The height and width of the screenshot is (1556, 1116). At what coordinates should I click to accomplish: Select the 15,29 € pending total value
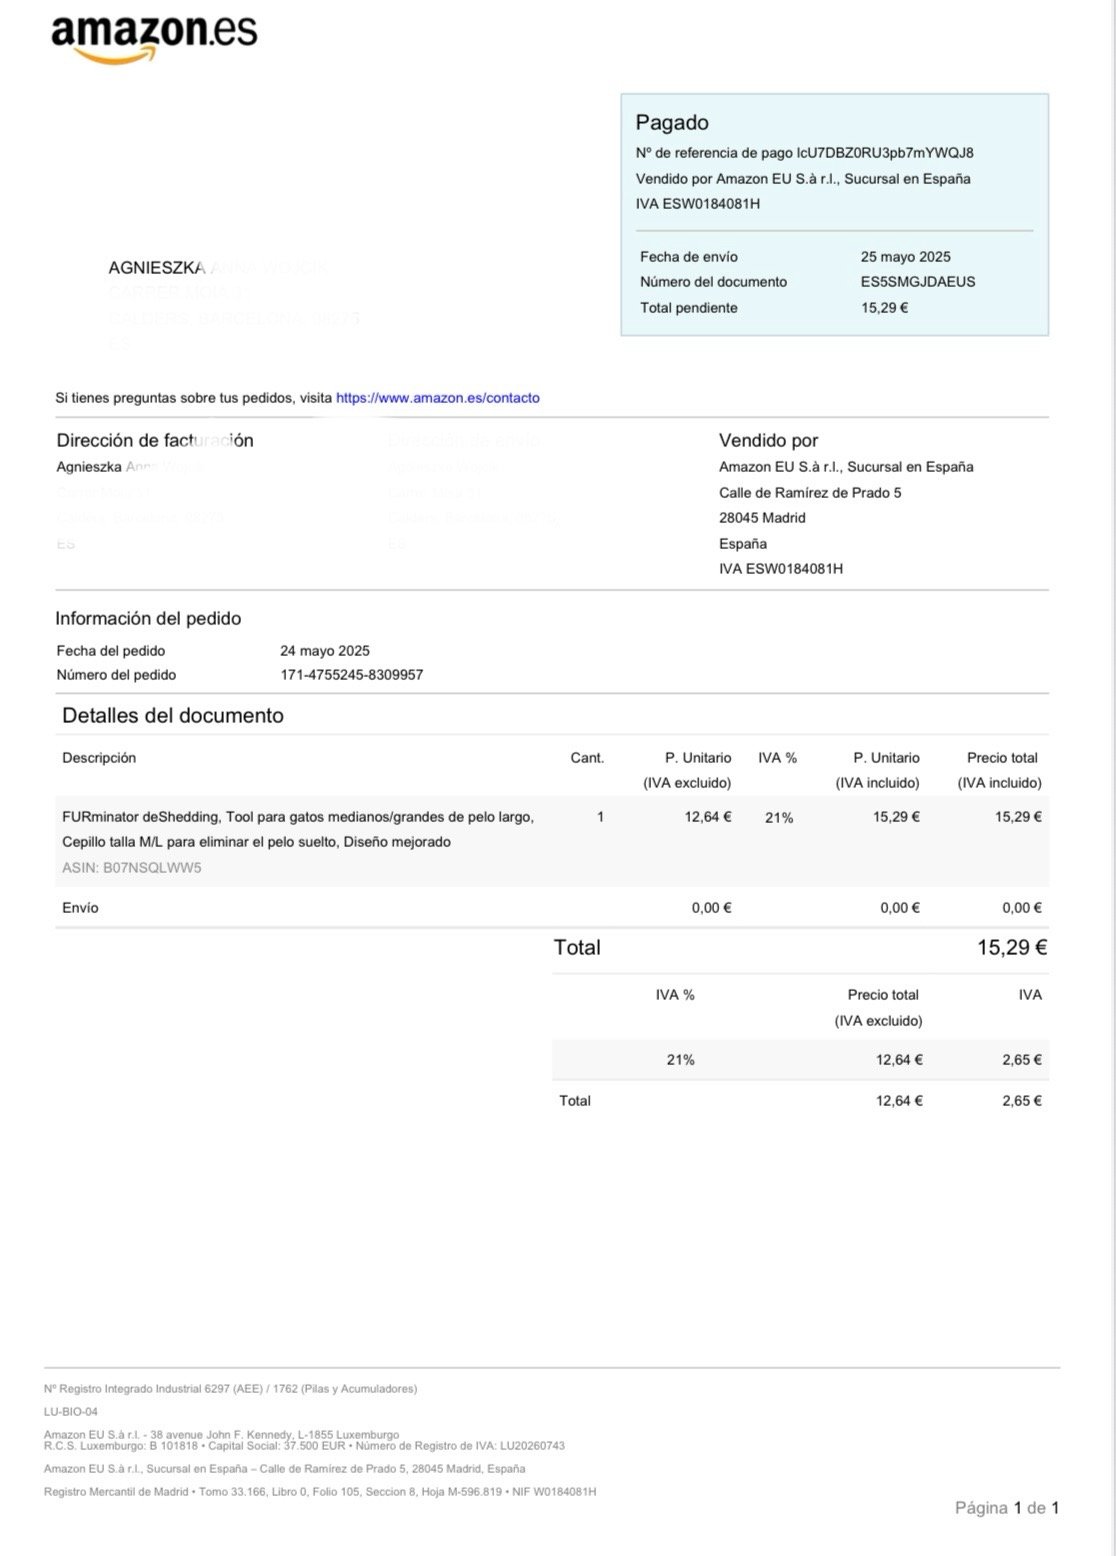(884, 308)
